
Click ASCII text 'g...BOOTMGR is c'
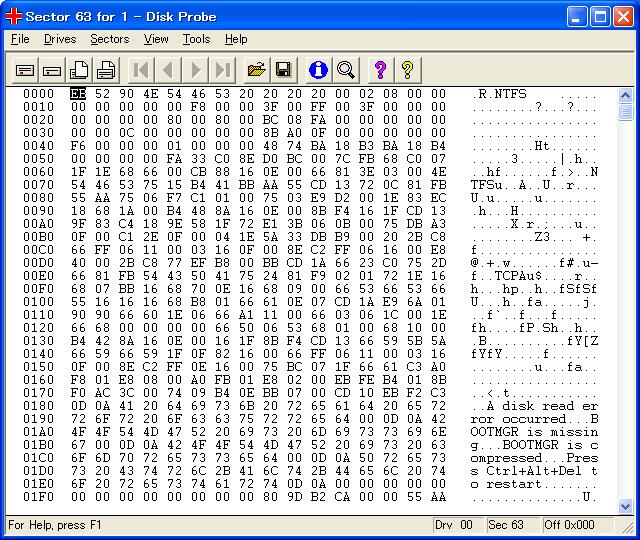pyautogui.click(x=534, y=445)
